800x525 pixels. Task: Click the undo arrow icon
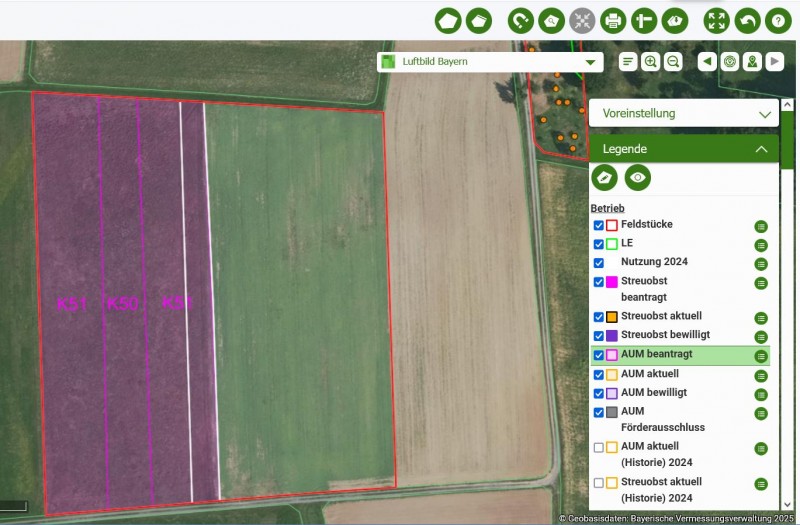coord(747,20)
